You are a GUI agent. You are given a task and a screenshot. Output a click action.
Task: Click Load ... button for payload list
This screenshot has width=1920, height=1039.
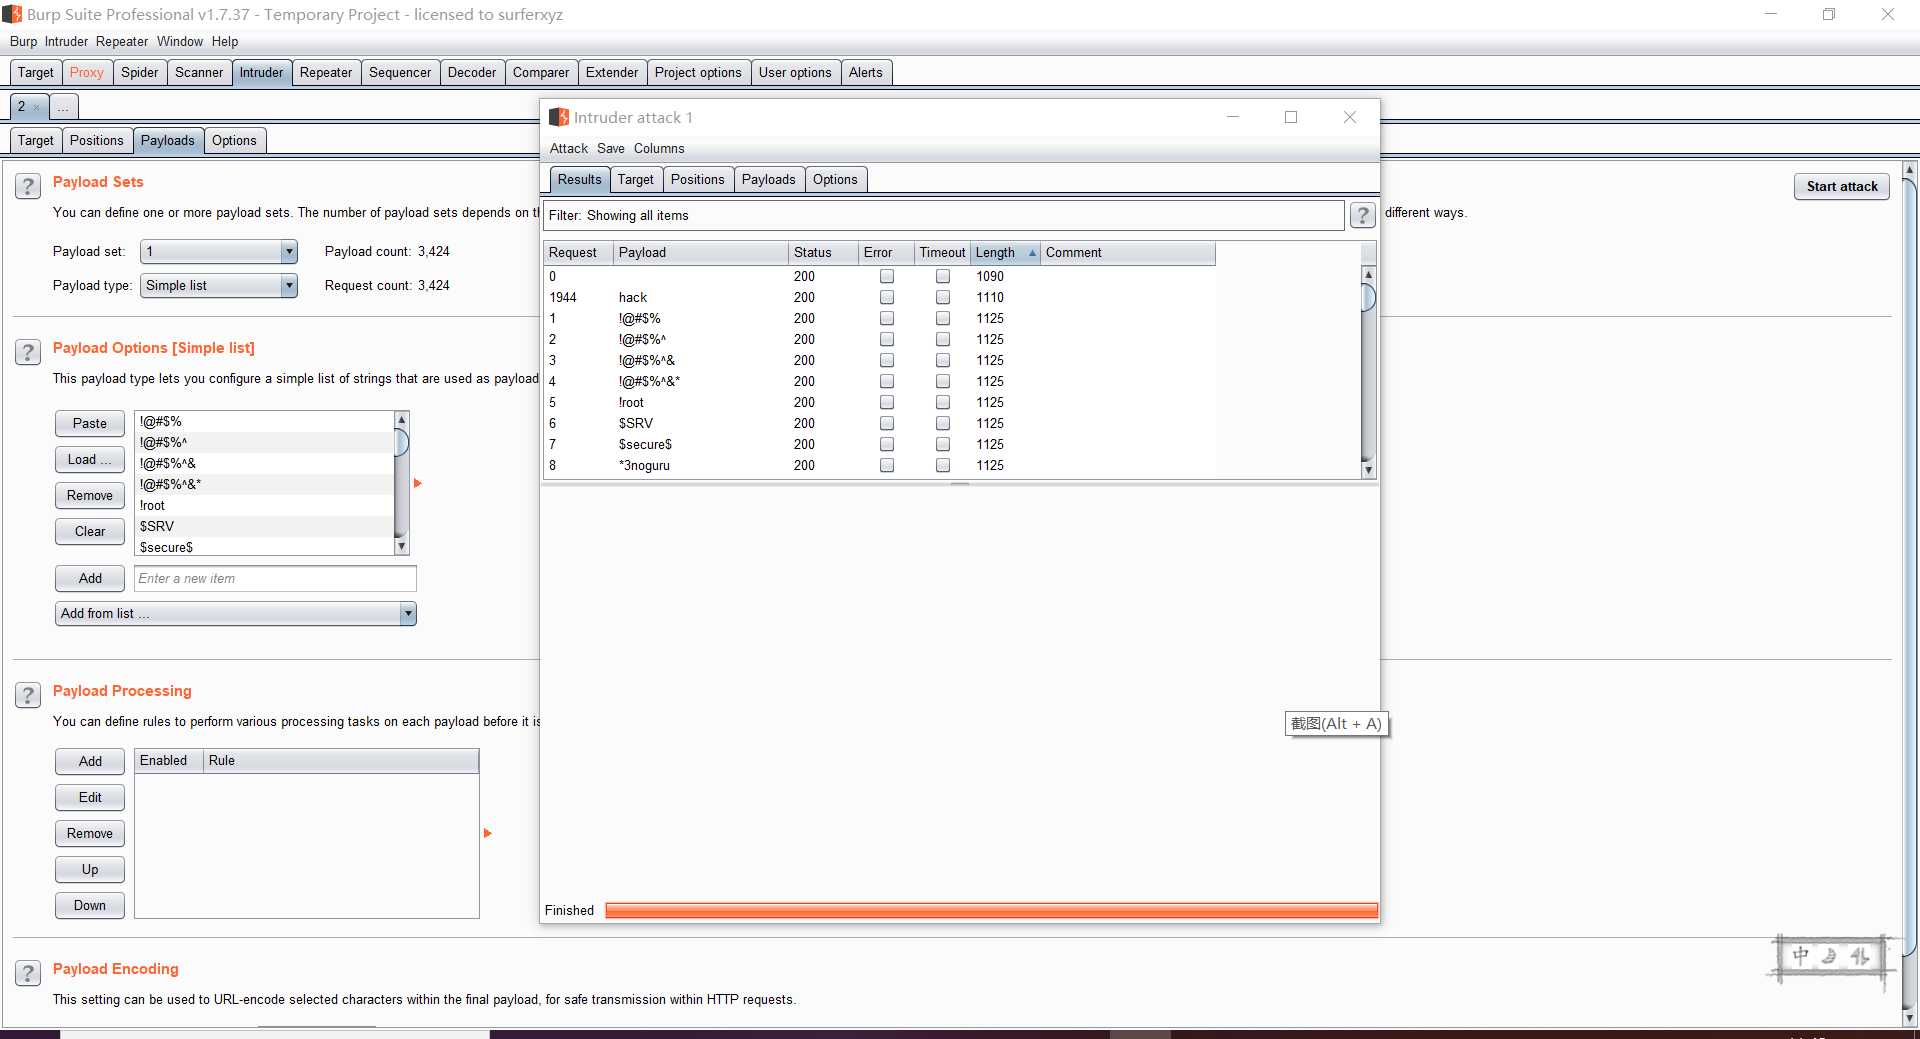(90, 459)
